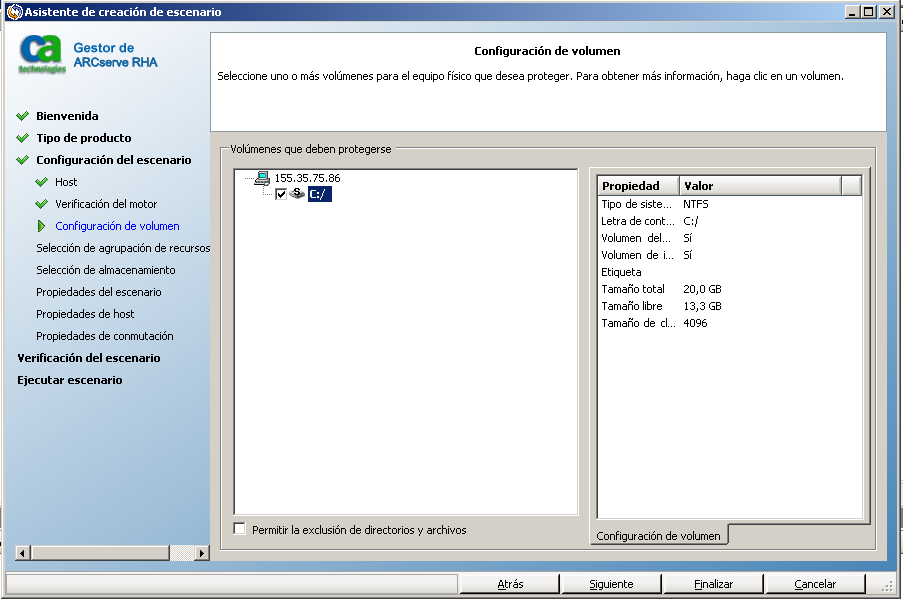The height and width of the screenshot is (599, 903).
Task: Select the C:/ volume in the tree
Action: click(x=318, y=195)
